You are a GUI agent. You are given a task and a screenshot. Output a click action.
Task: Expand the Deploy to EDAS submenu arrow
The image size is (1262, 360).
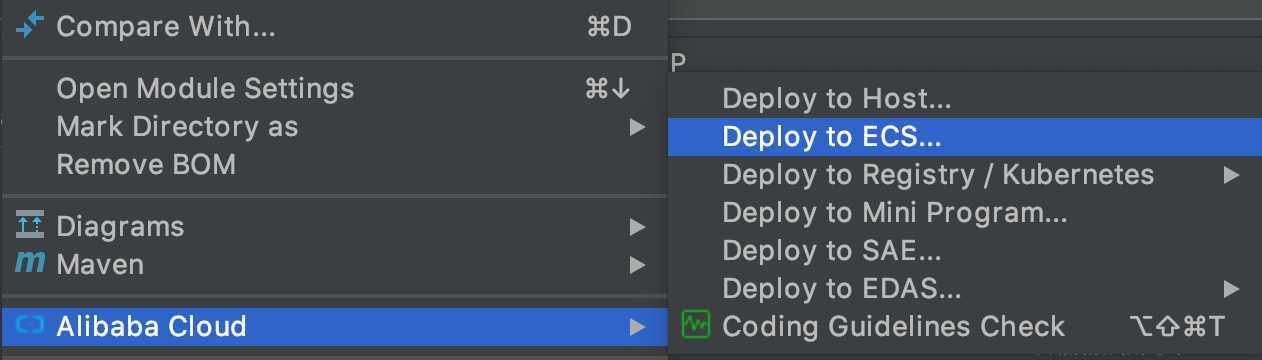tap(1231, 290)
